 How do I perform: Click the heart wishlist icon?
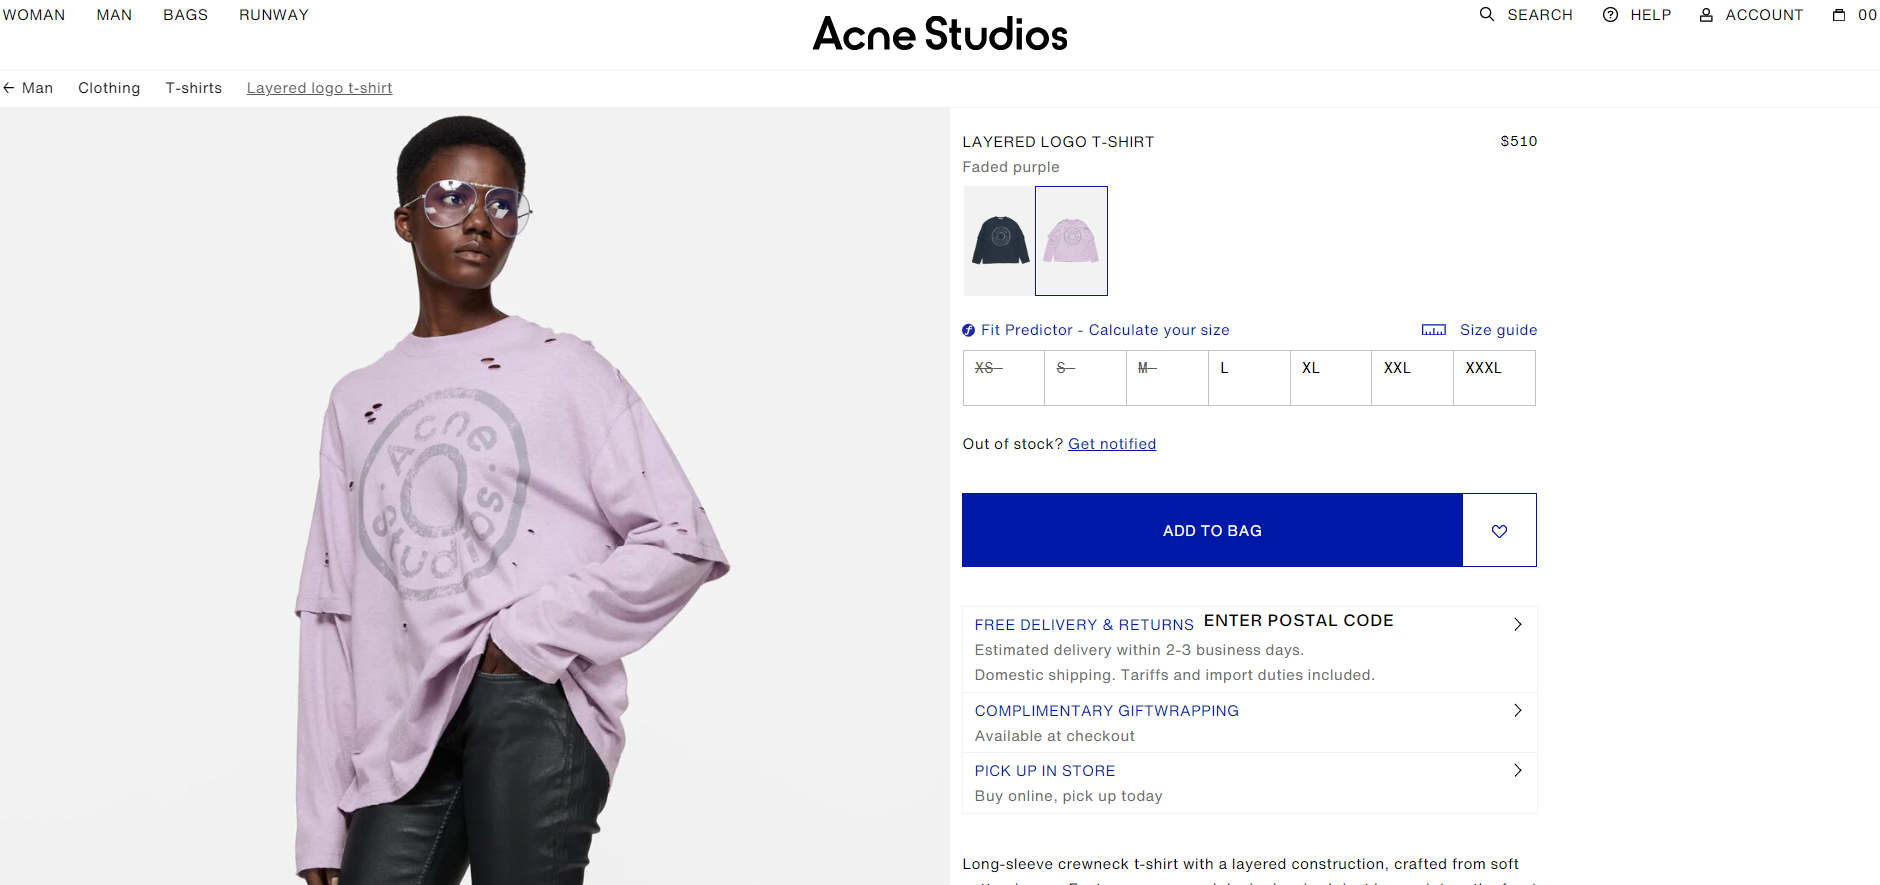point(1499,531)
